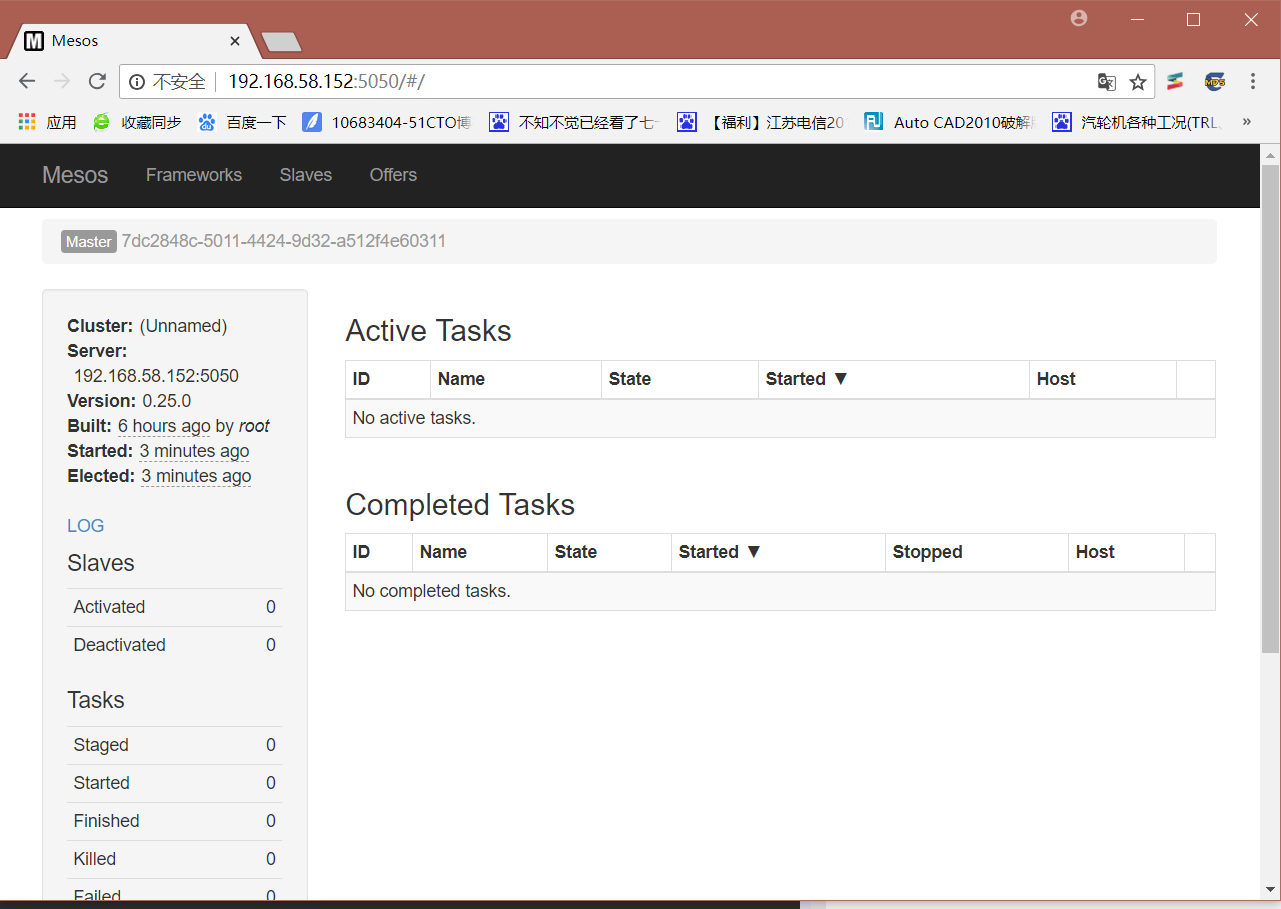Show more bookmarks with the » chevron
This screenshot has width=1281, height=909.
point(1247,122)
